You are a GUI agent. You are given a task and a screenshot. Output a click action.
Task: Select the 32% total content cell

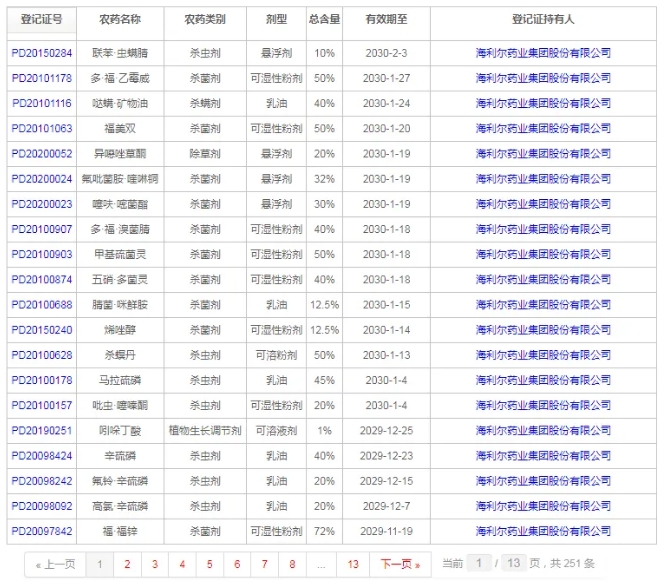[324, 179]
